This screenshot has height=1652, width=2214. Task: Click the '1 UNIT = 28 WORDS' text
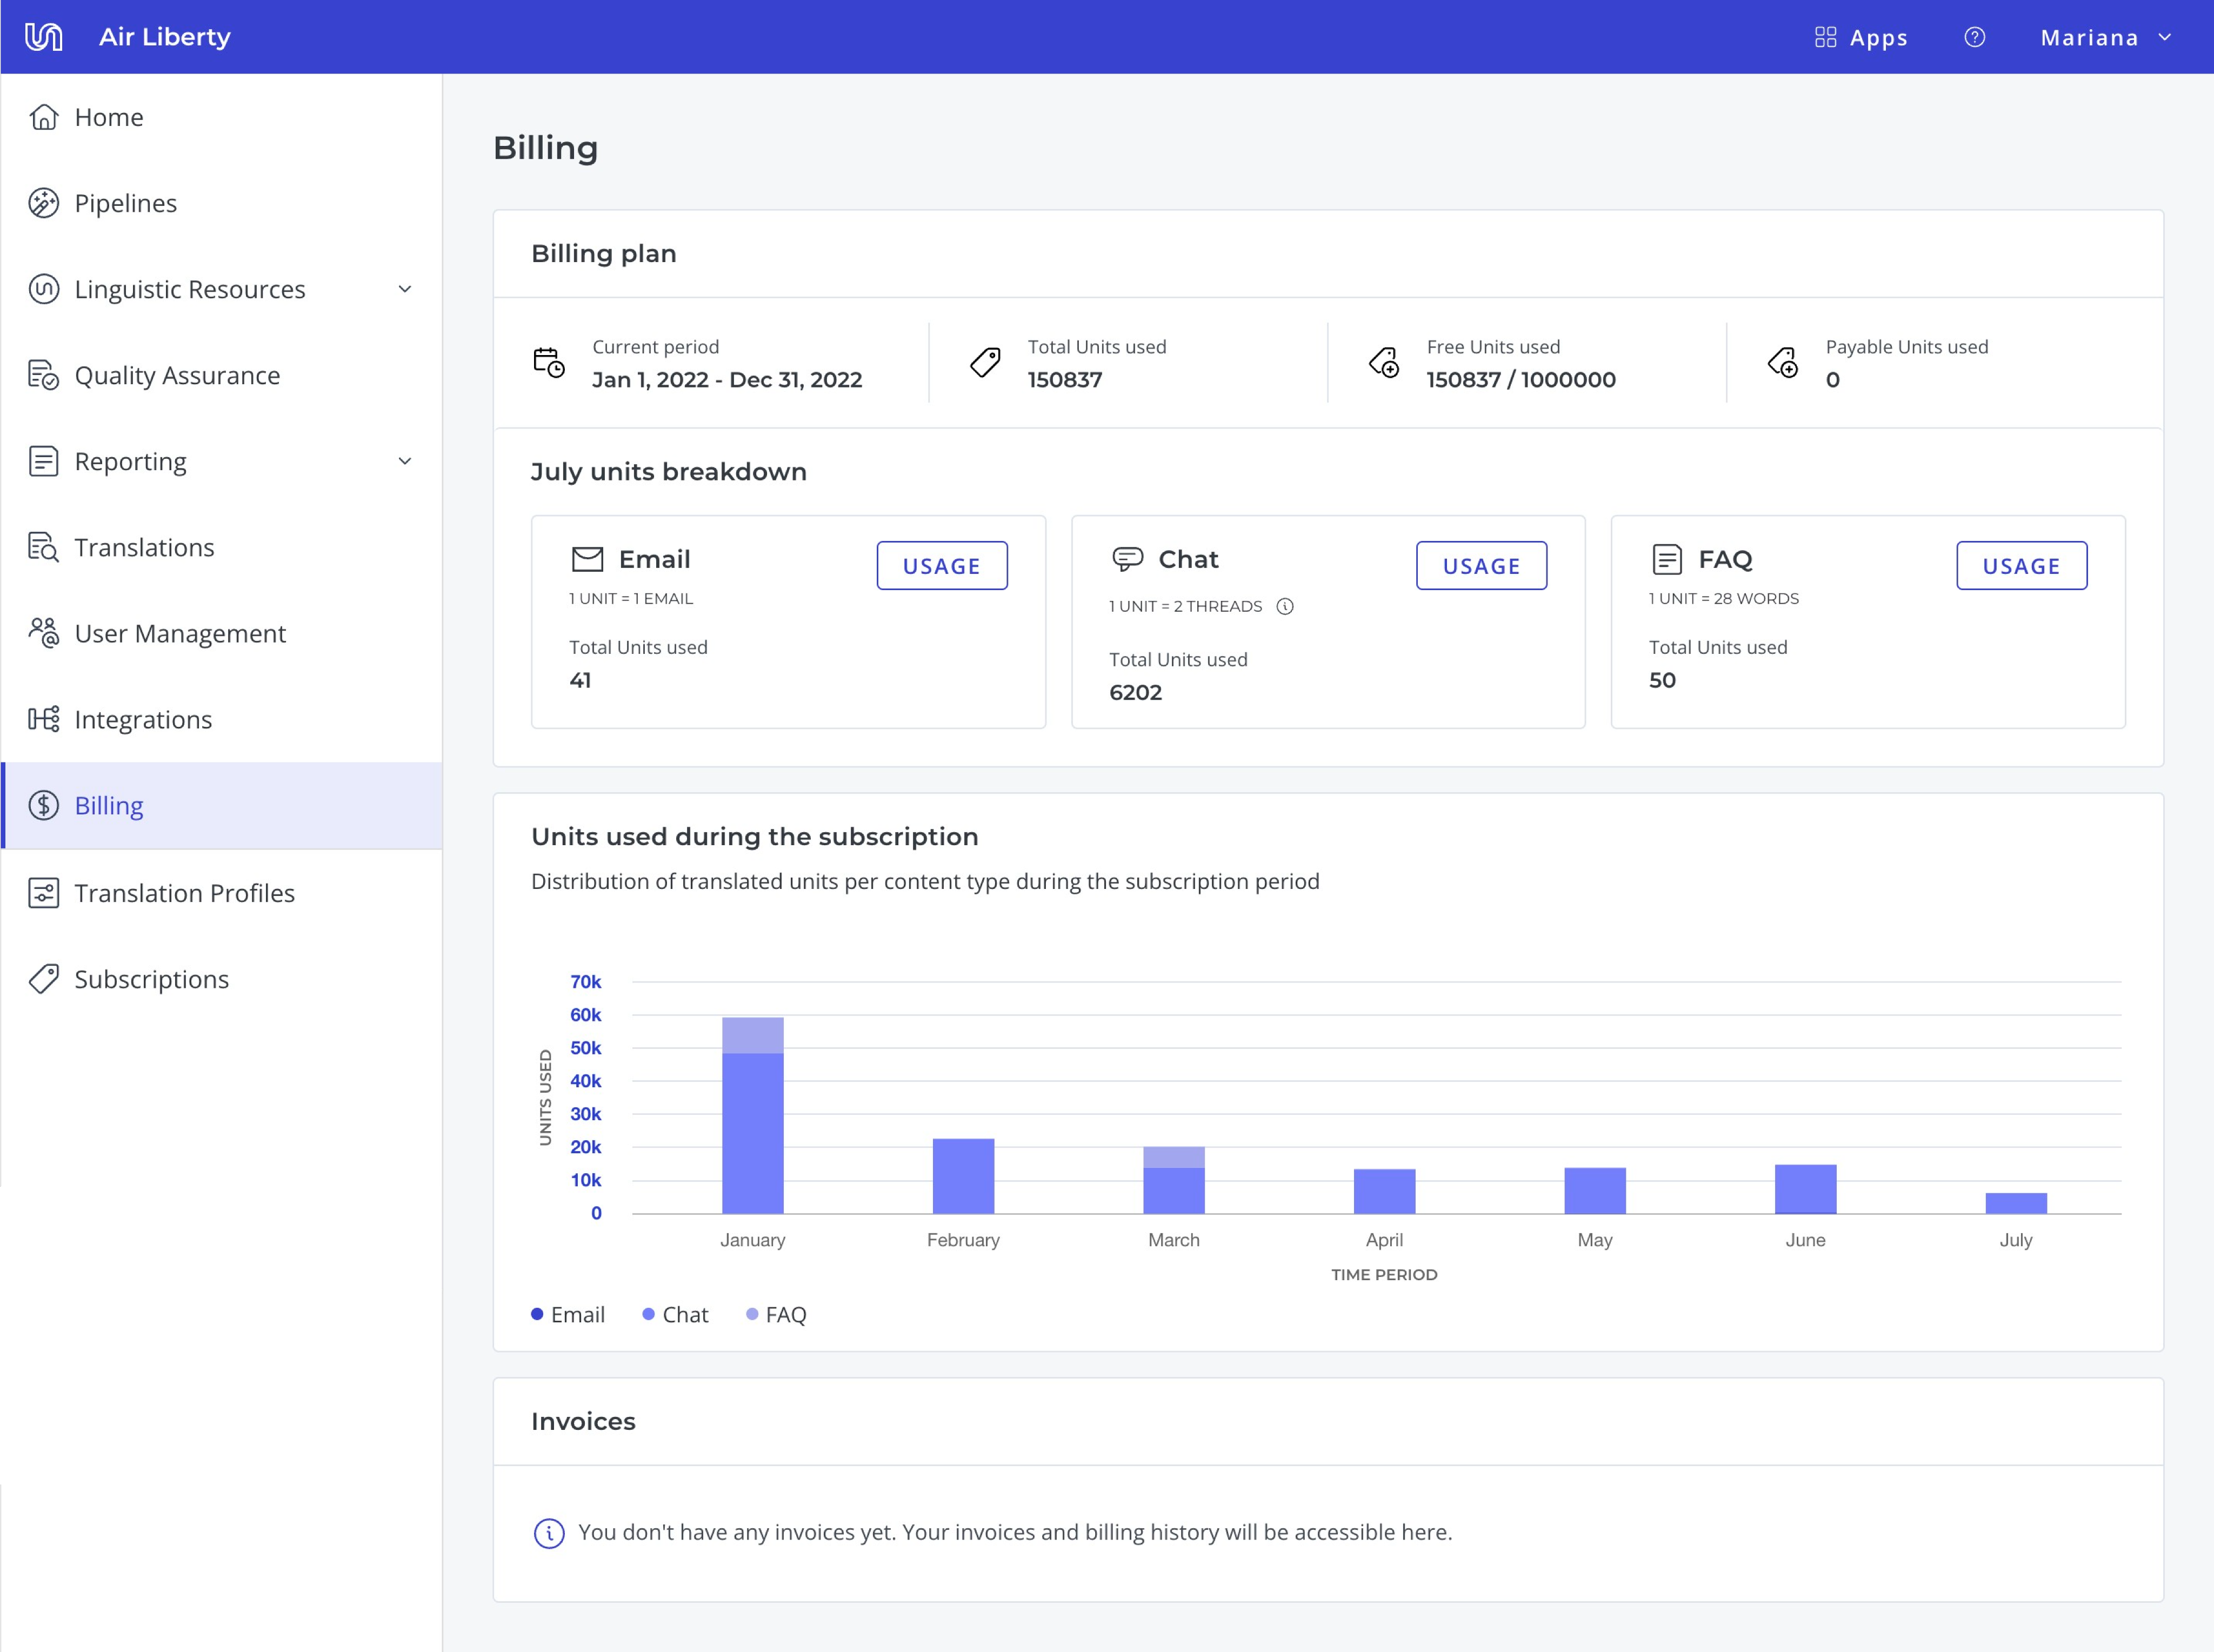[x=1724, y=598]
